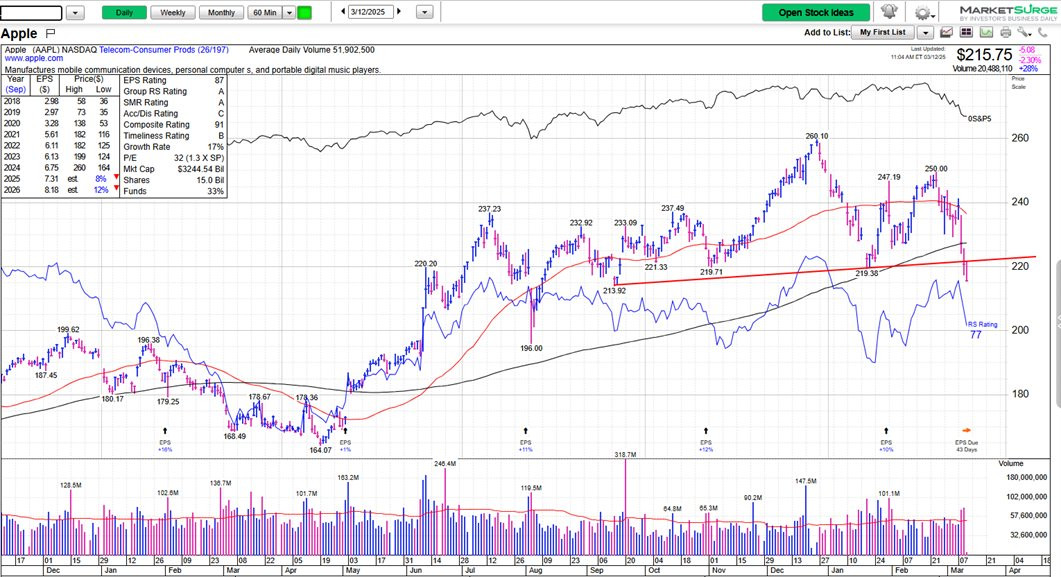Screen dimensions: 1061x577
Task: Click the 147.5M volume label
Action: (806, 482)
